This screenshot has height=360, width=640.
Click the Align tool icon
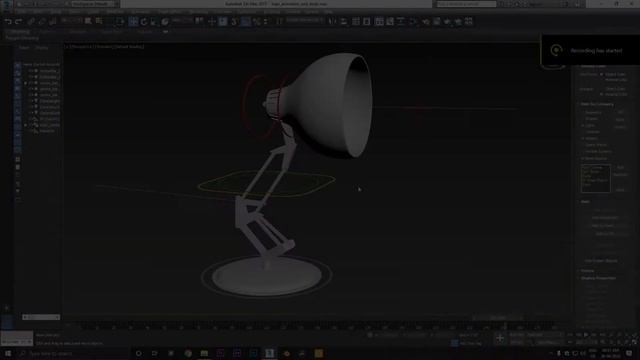344,21
